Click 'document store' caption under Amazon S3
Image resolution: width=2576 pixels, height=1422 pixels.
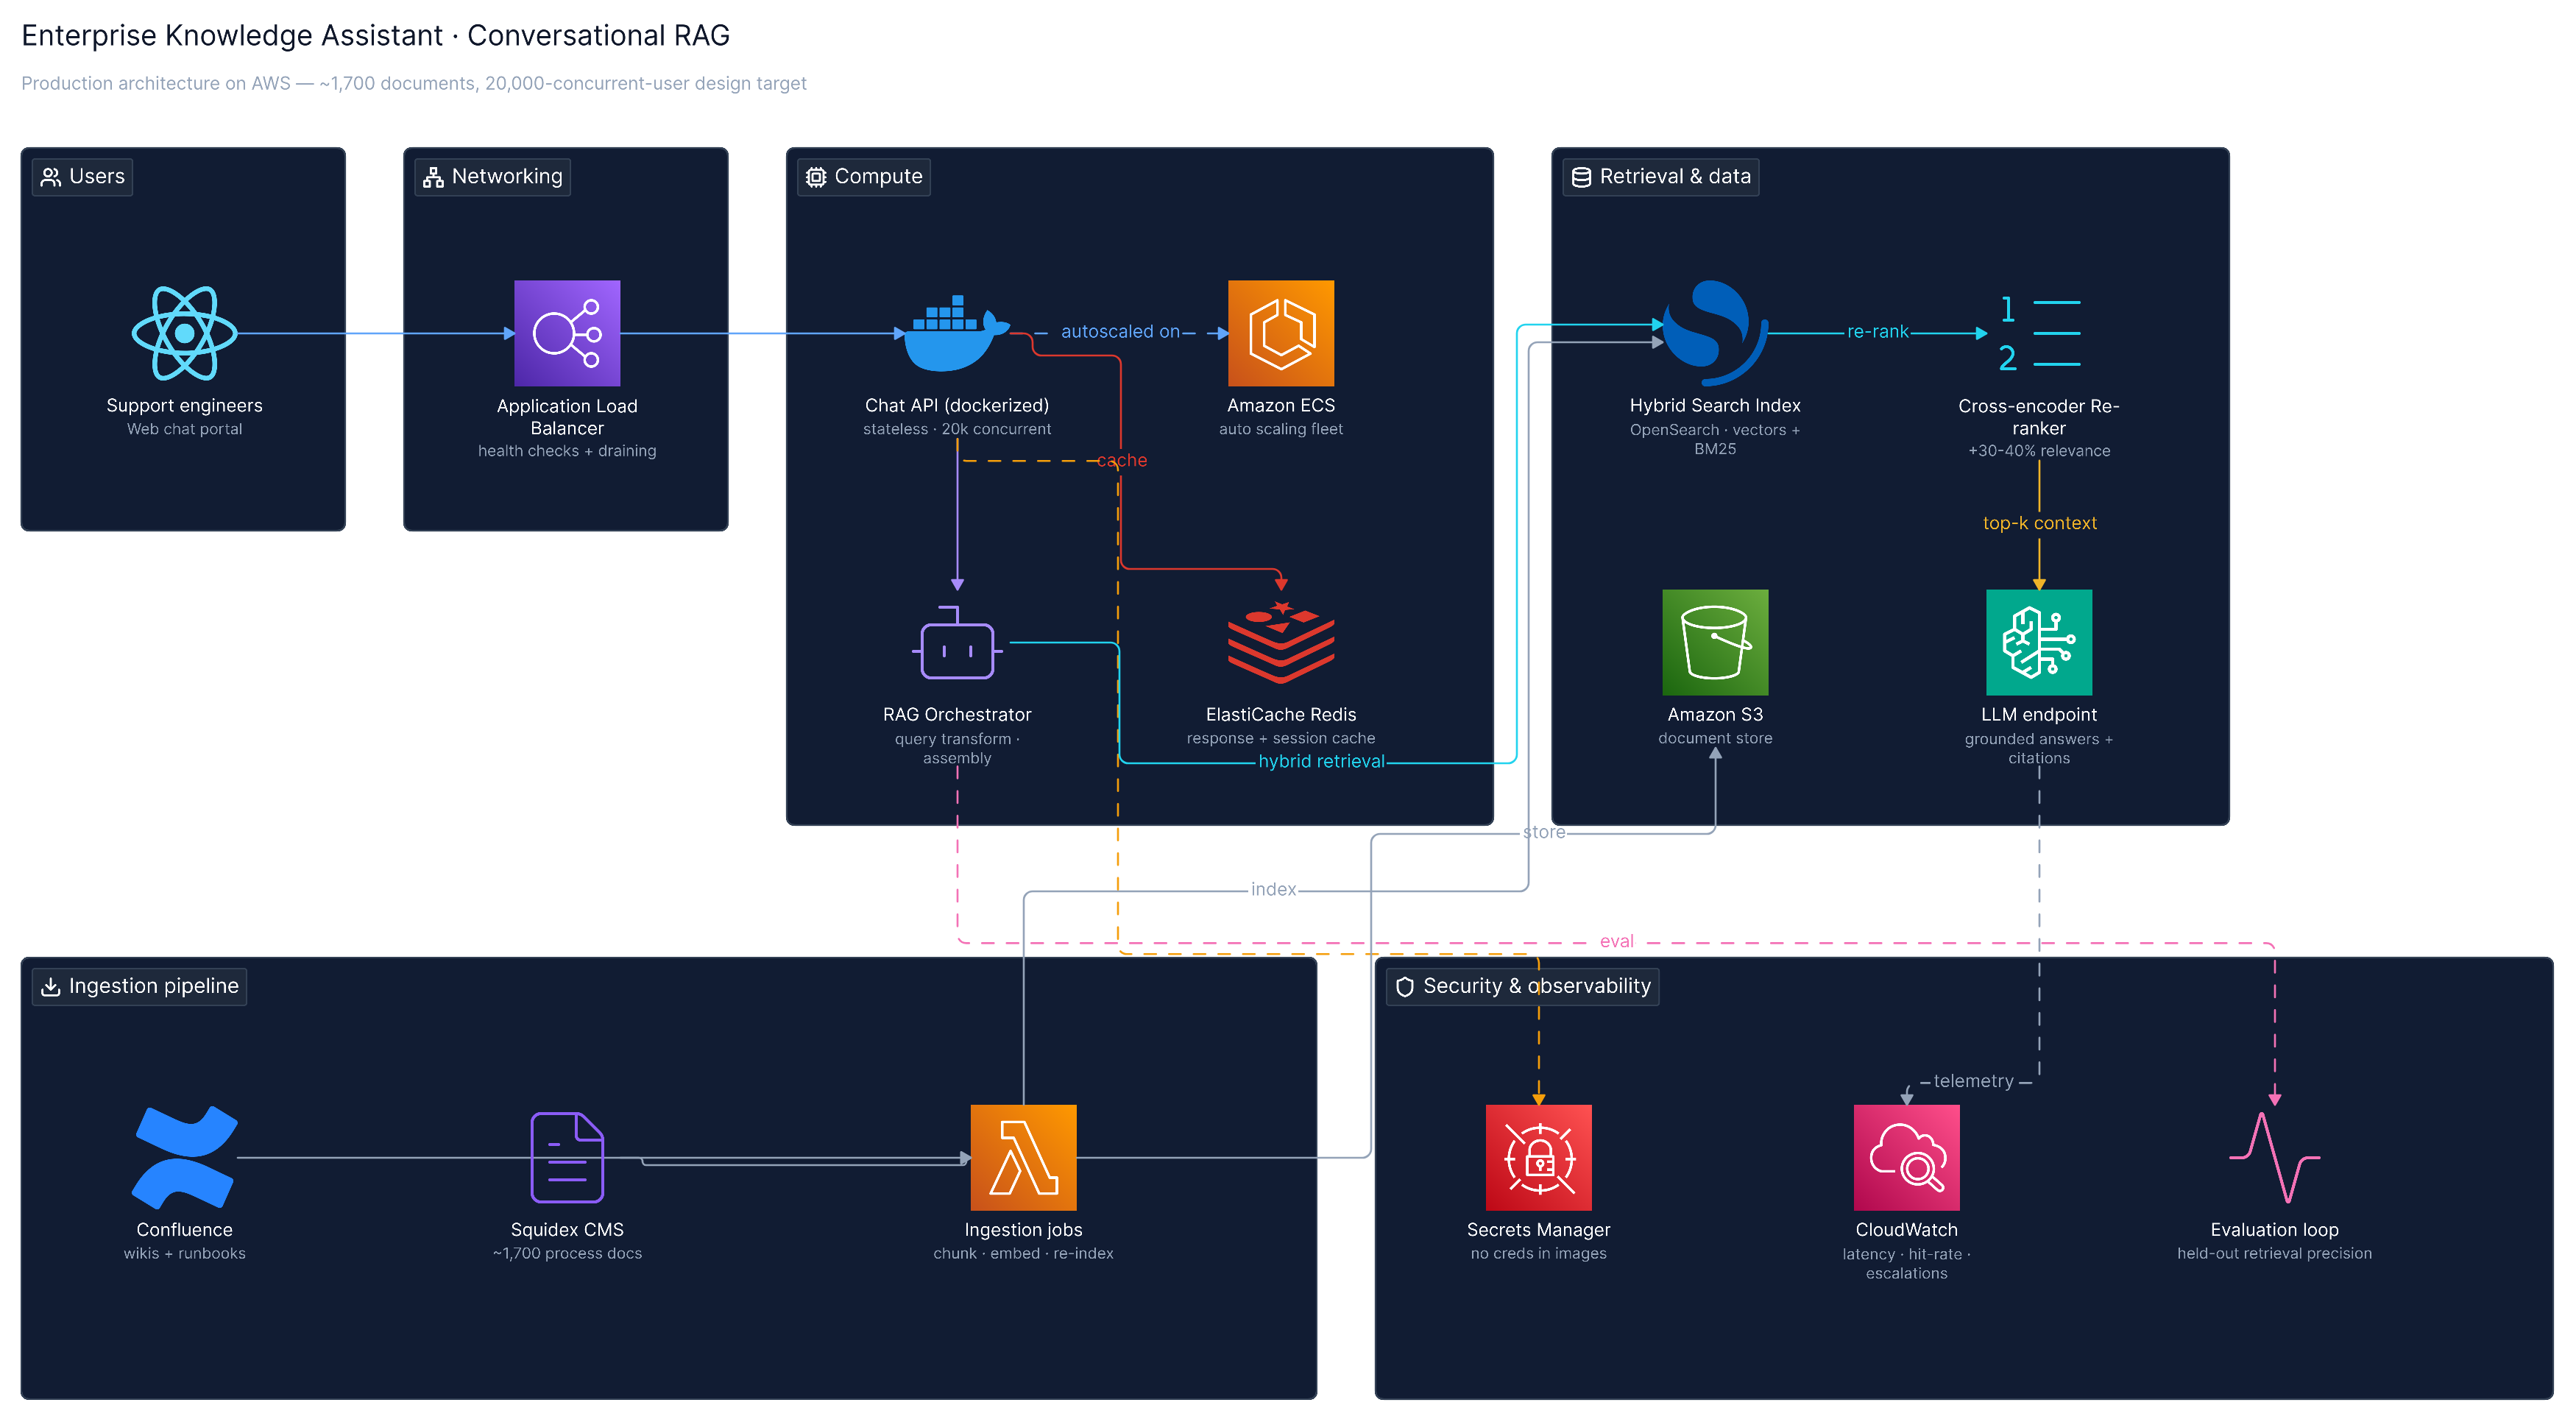click(1715, 738)
